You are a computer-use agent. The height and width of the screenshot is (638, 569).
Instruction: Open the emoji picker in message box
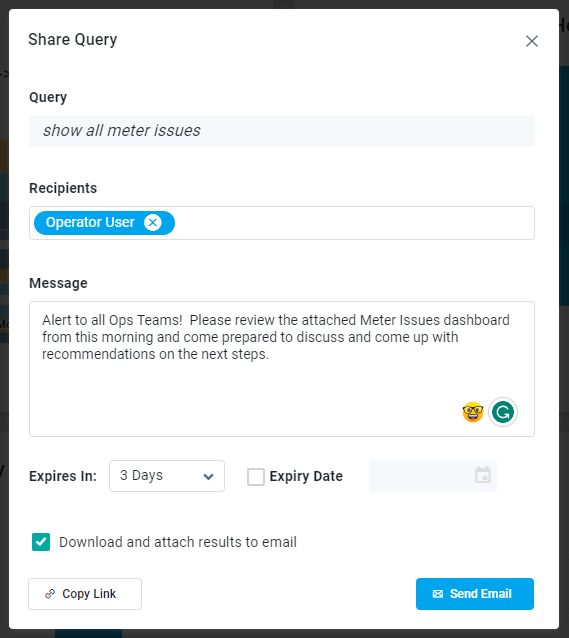tap(473, 412)
